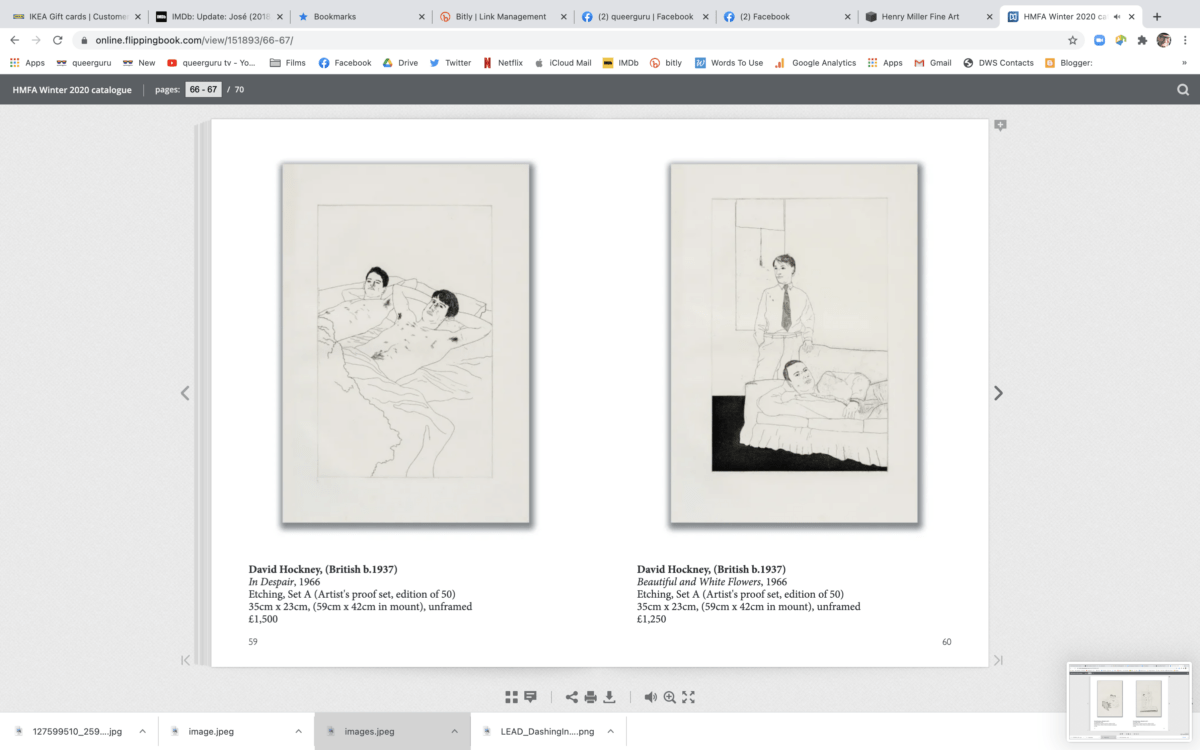Screen dimensions: 1200x750
Task: Click the Zoom extension icon
Action: point(1100,40)
